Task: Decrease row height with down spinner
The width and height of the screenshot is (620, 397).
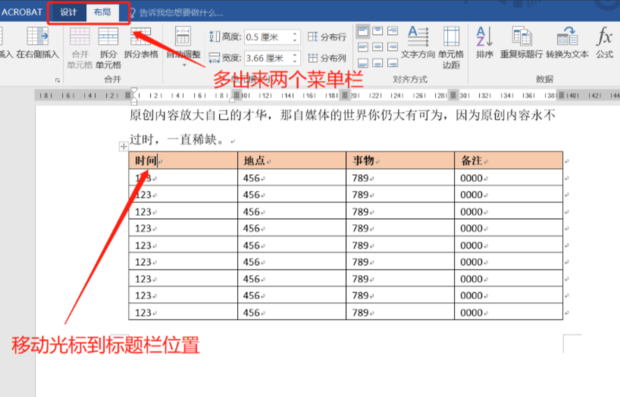Action: point(295,40)
